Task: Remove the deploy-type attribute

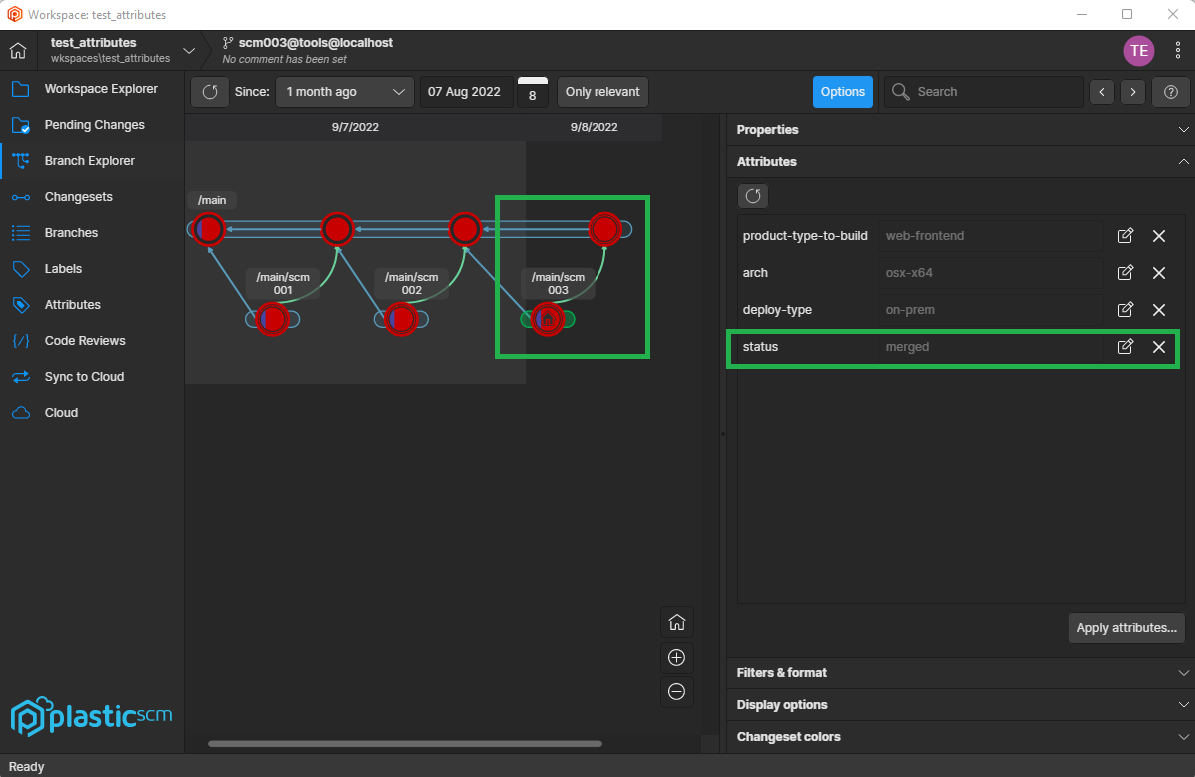Action: point(1159,309)
